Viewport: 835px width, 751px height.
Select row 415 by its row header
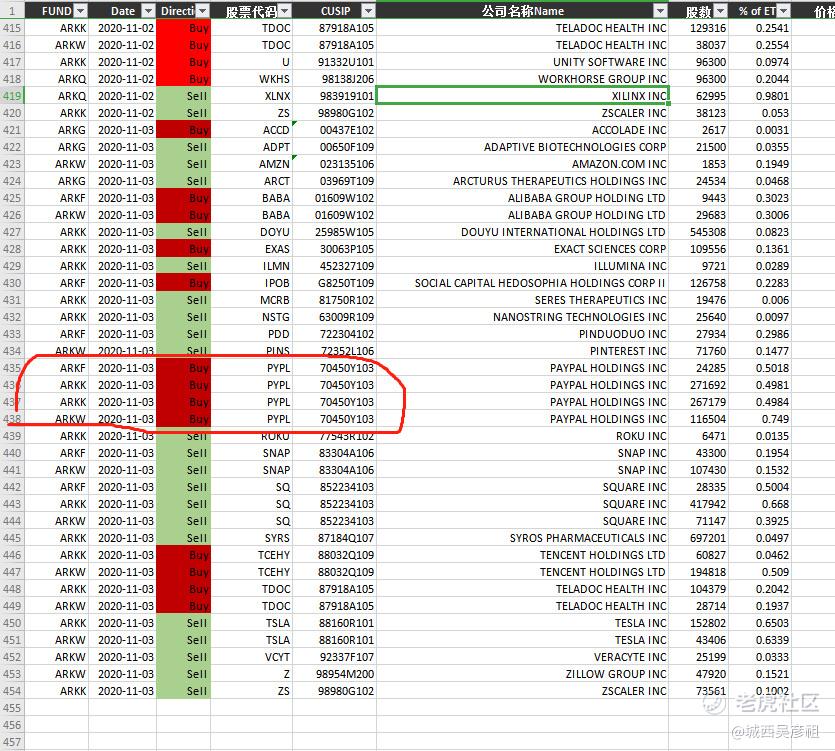(x=12, y=28)
